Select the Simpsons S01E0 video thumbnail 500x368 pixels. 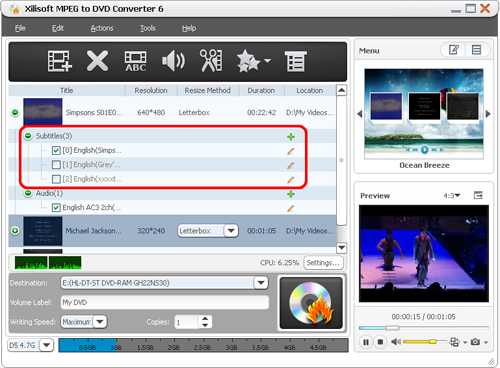coord(43,112)
